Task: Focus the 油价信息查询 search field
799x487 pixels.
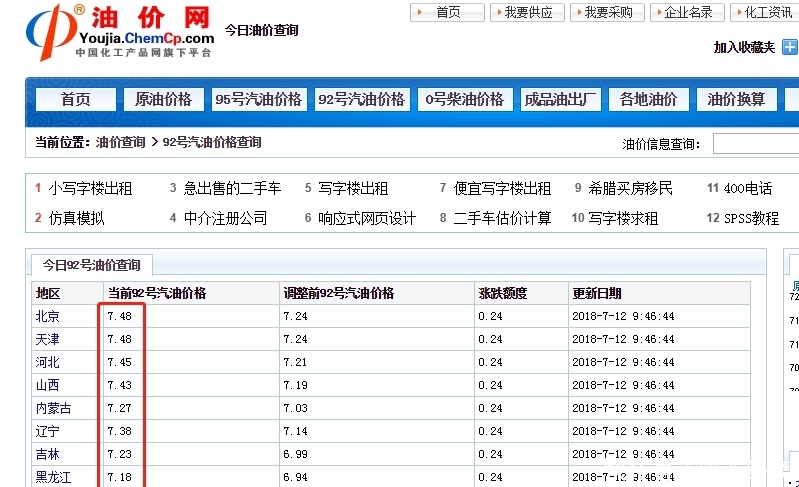Action: tap(756, 144)
